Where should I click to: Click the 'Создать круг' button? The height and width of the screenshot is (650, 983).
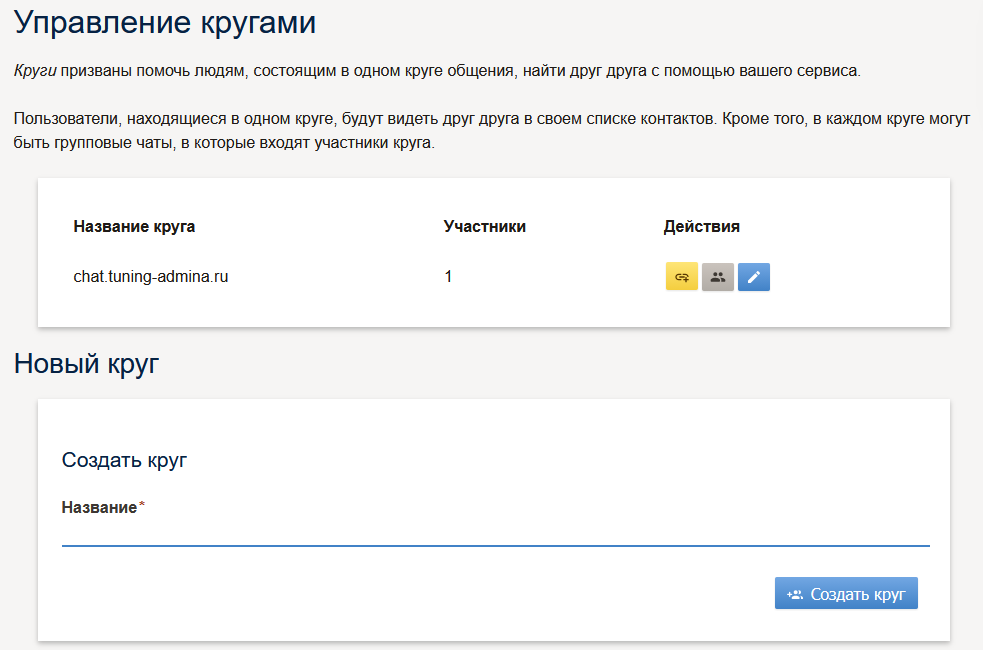(x=846, y=593)
